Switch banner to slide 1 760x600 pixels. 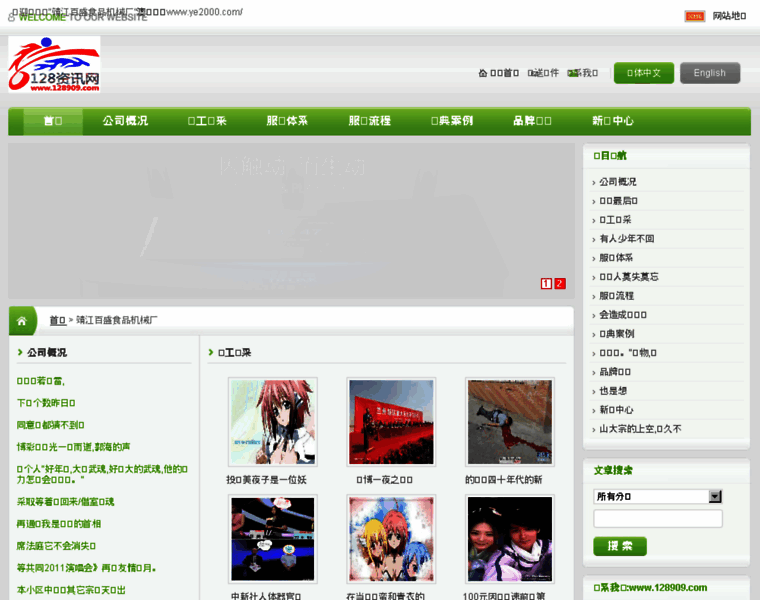(546, 284)
